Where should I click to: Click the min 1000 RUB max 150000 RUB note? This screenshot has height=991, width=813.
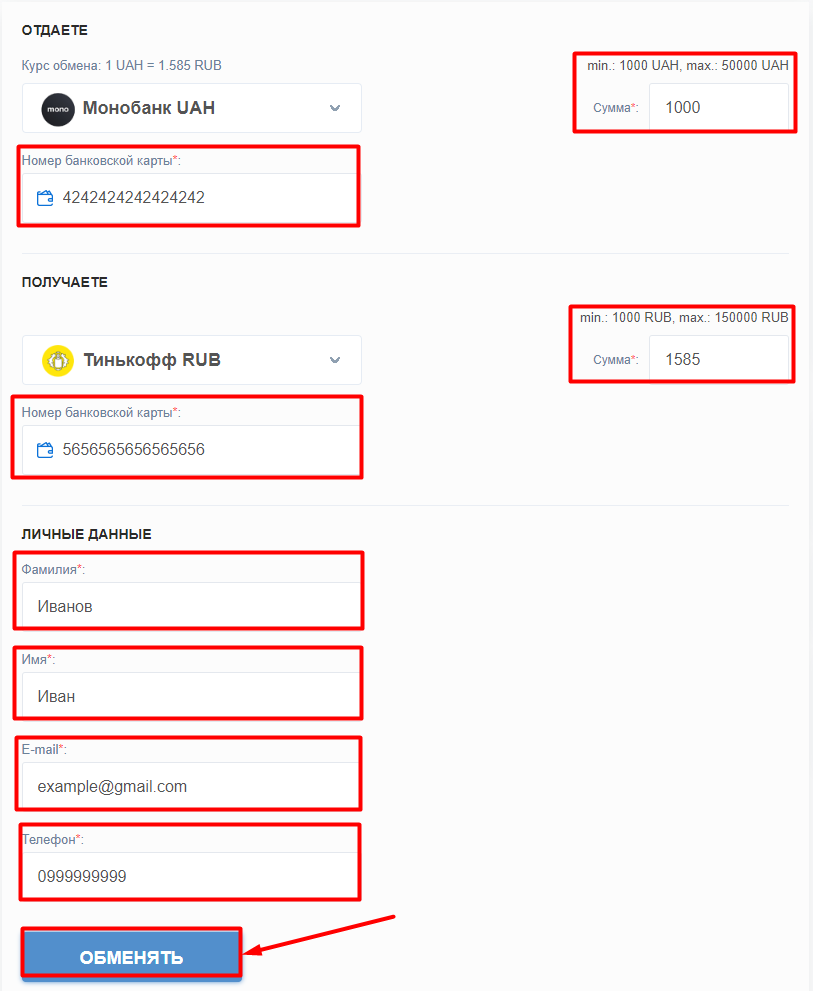(684, 317)
